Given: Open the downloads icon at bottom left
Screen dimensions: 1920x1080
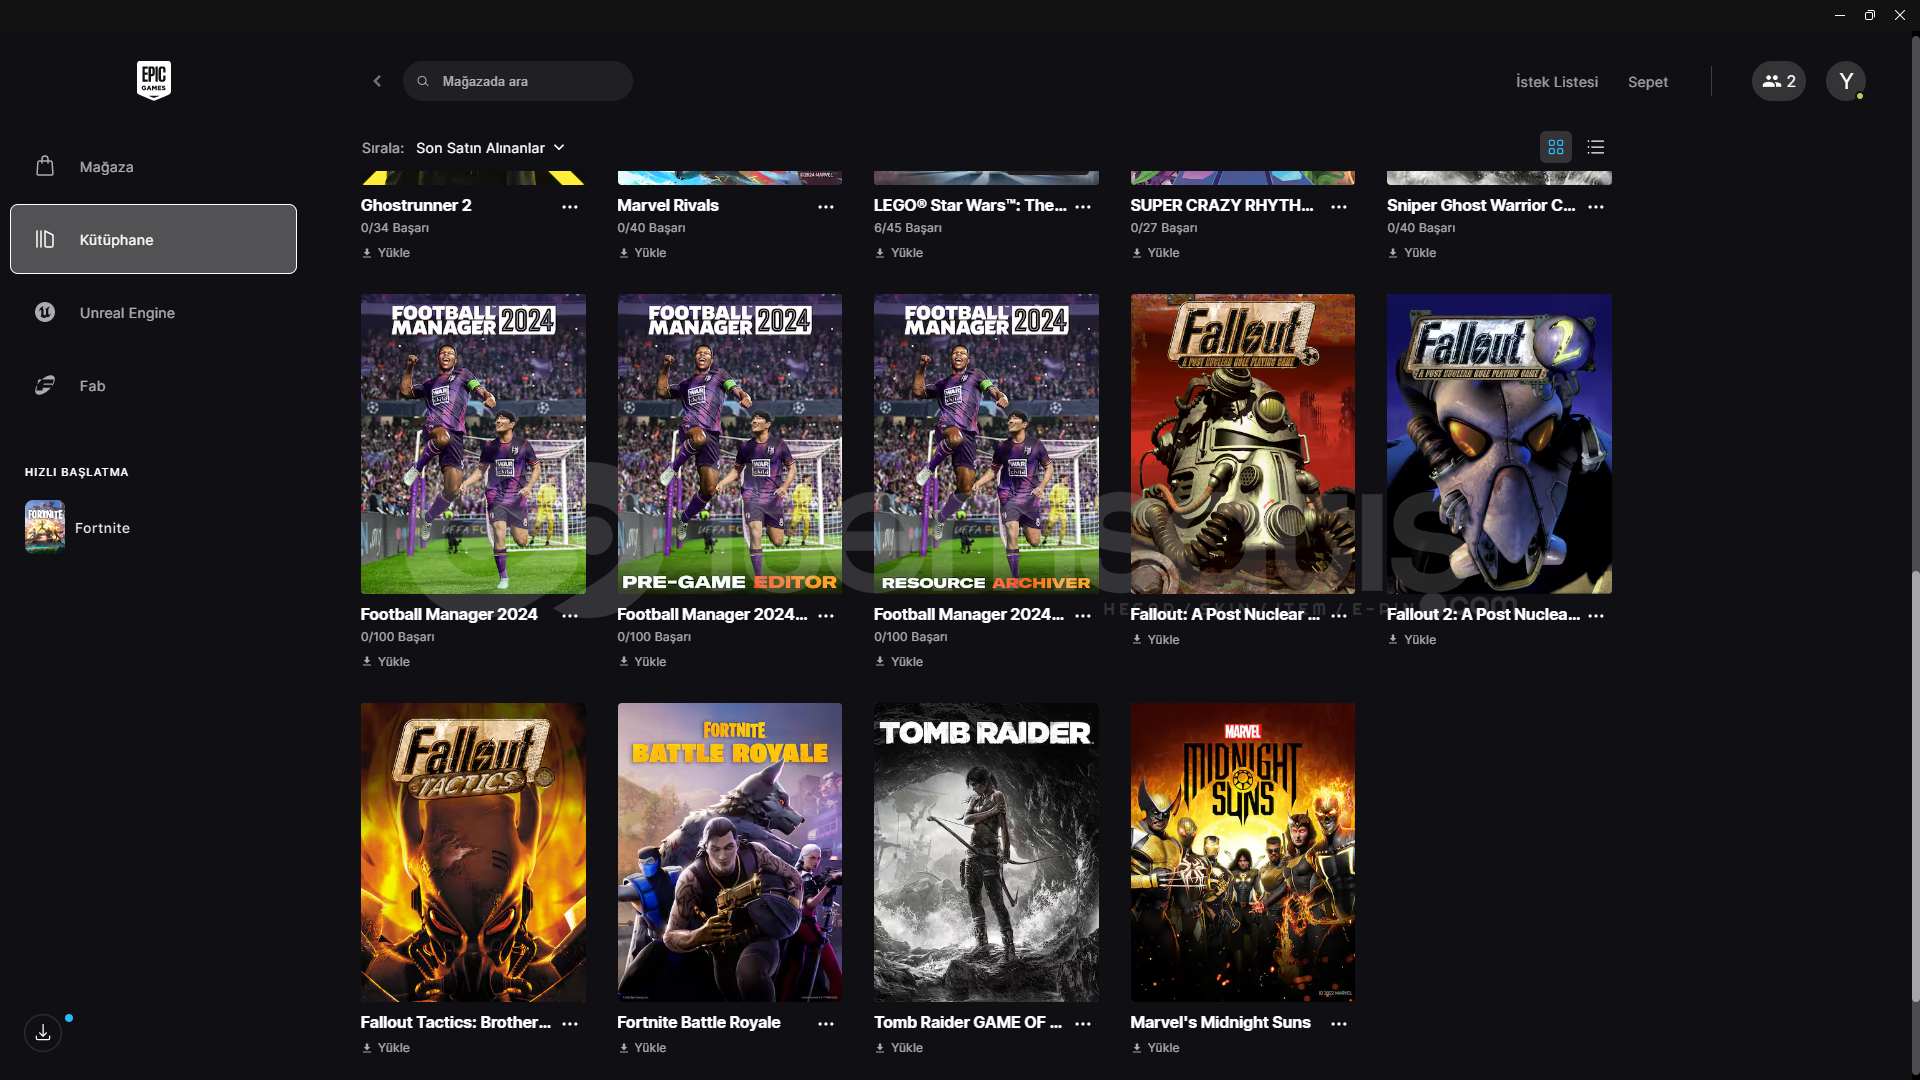Looking at the screenshot, I should tap(43, 1033).
